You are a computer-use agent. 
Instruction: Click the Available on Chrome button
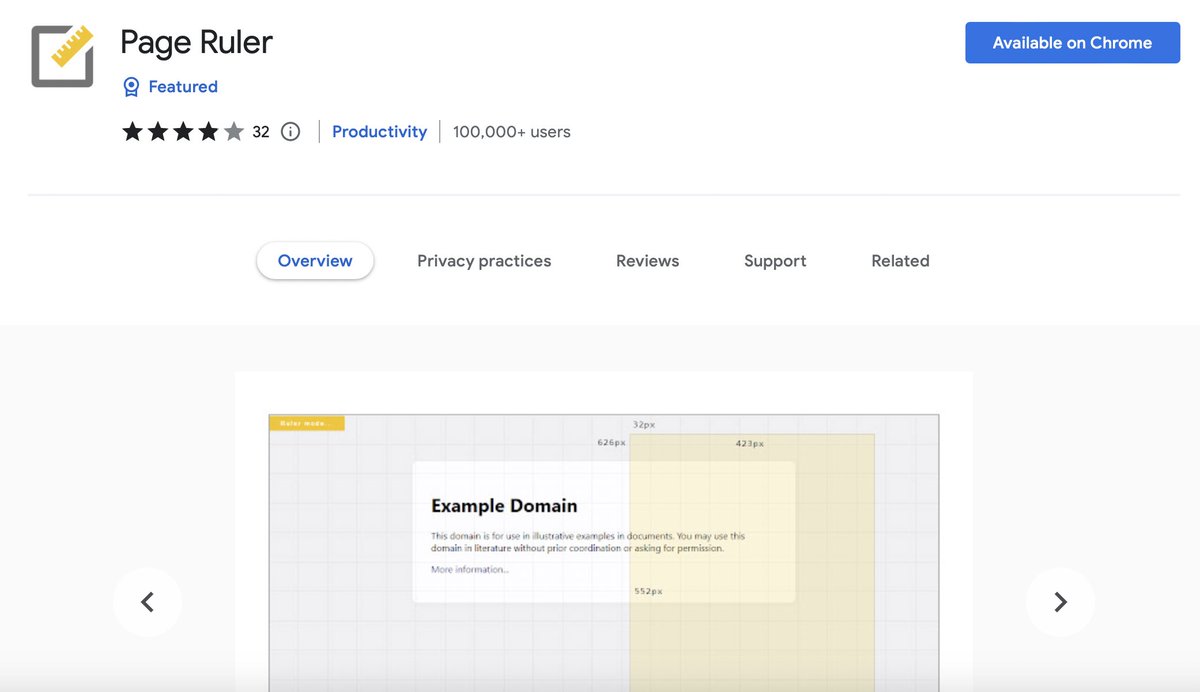(x=1072, y=42)
